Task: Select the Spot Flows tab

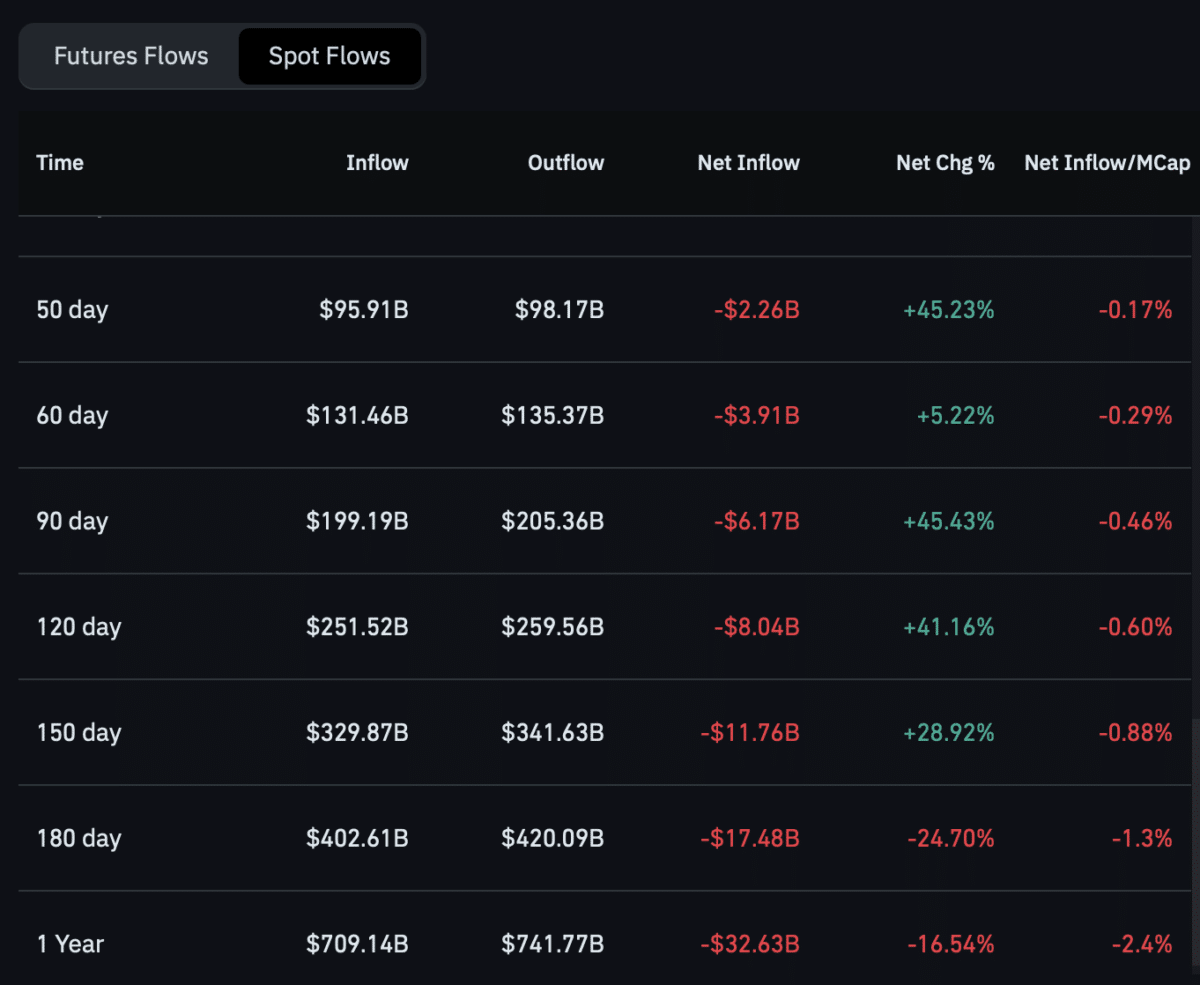Action: (329, 56)
